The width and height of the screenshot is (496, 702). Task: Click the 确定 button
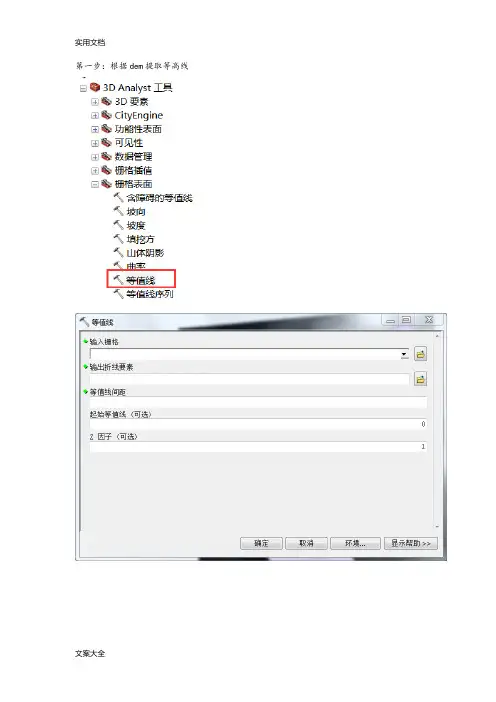[x=261, y=543]
